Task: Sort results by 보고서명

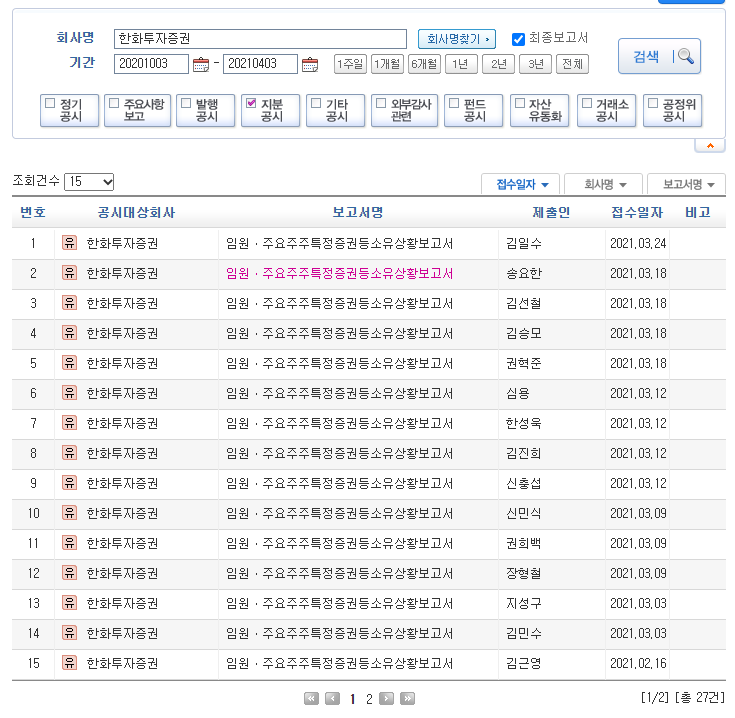Action: [687, 184]
